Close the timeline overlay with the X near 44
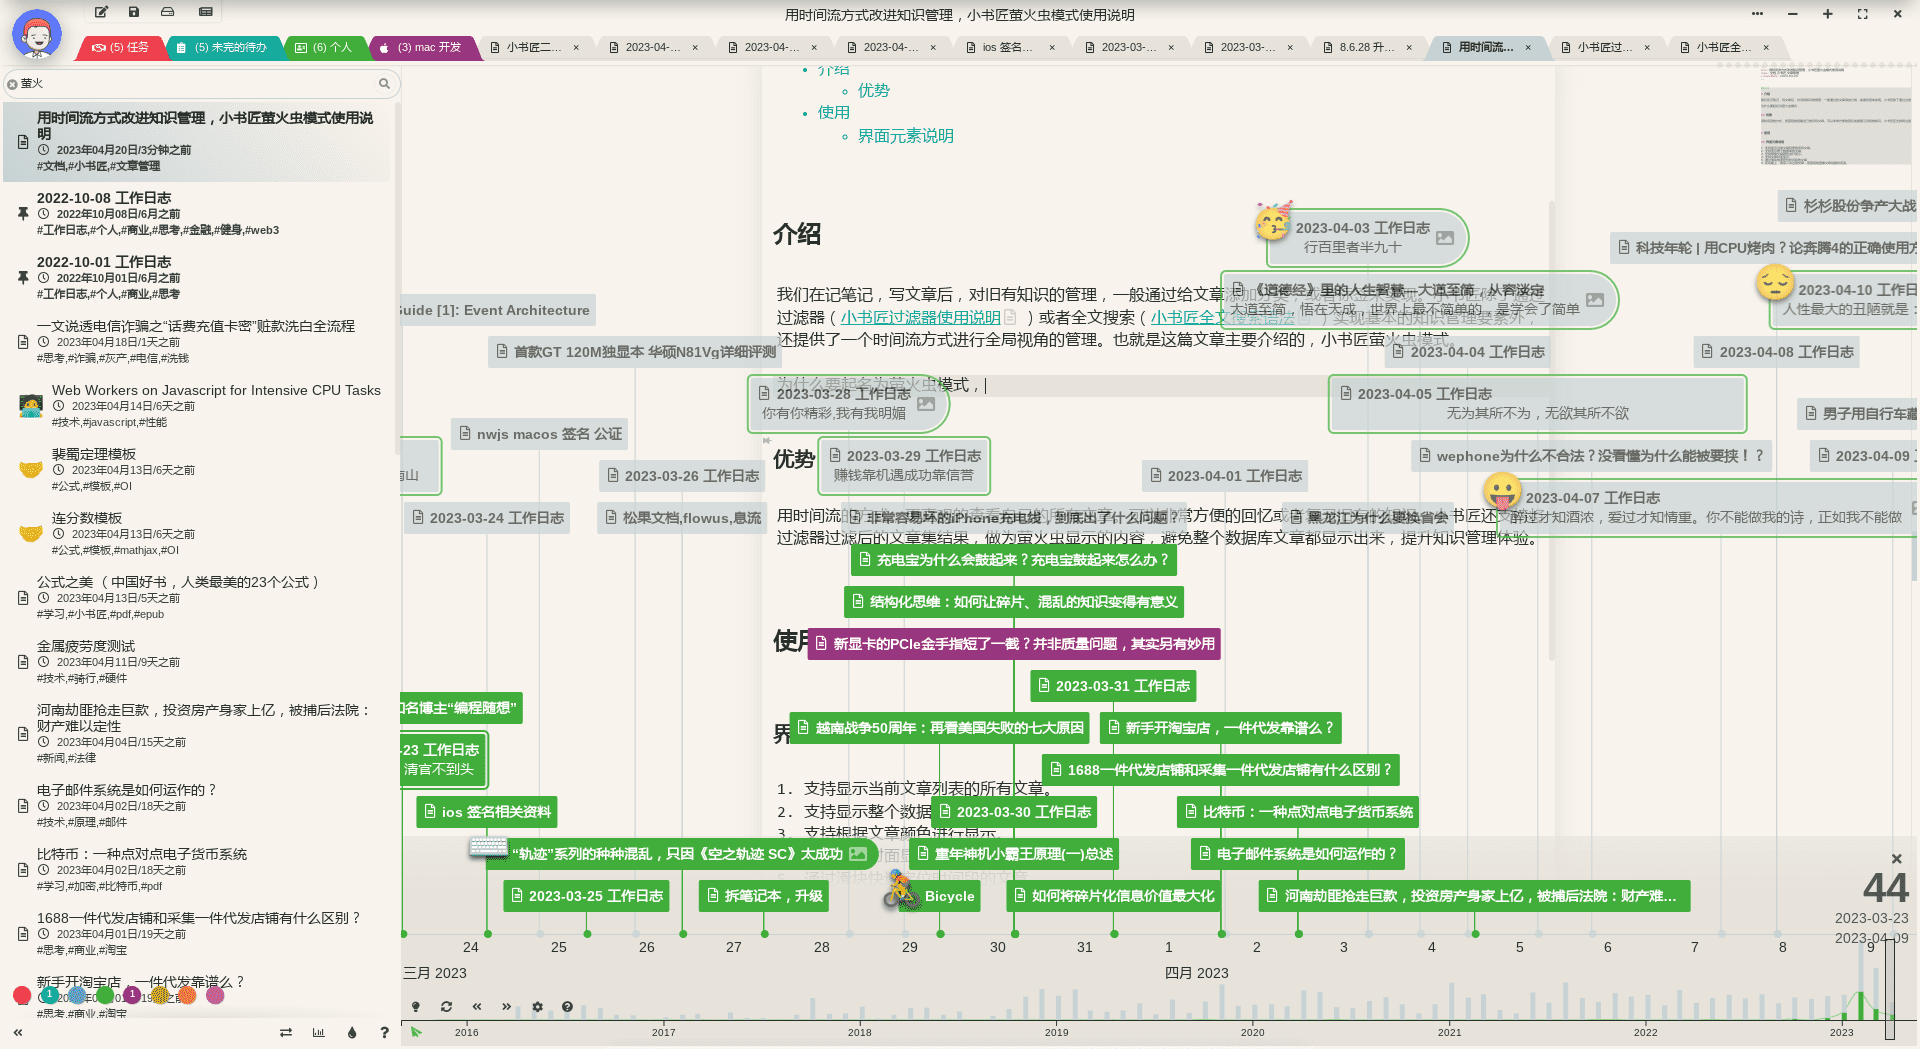This screenshot has height=1049, width=1920. tap(1896, 859)
